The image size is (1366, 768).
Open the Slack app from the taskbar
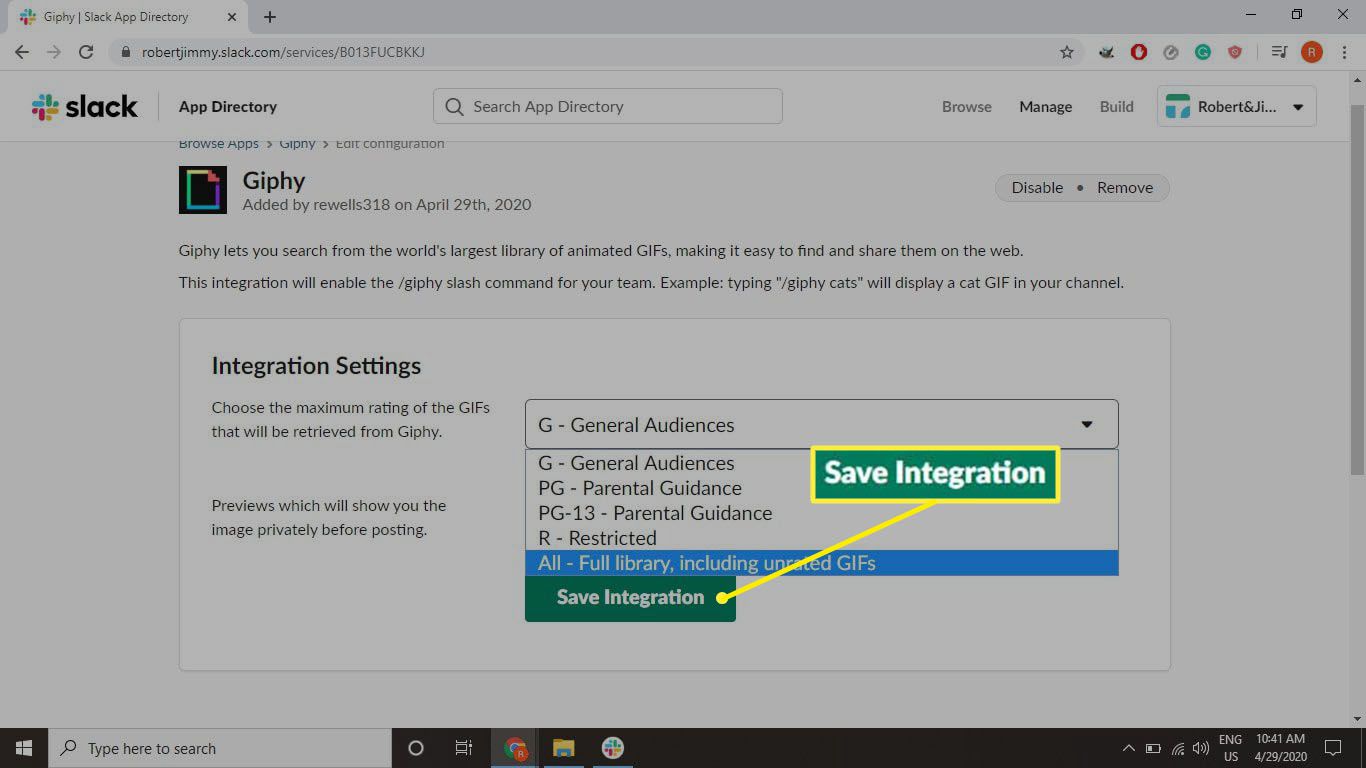coord(612,748)
